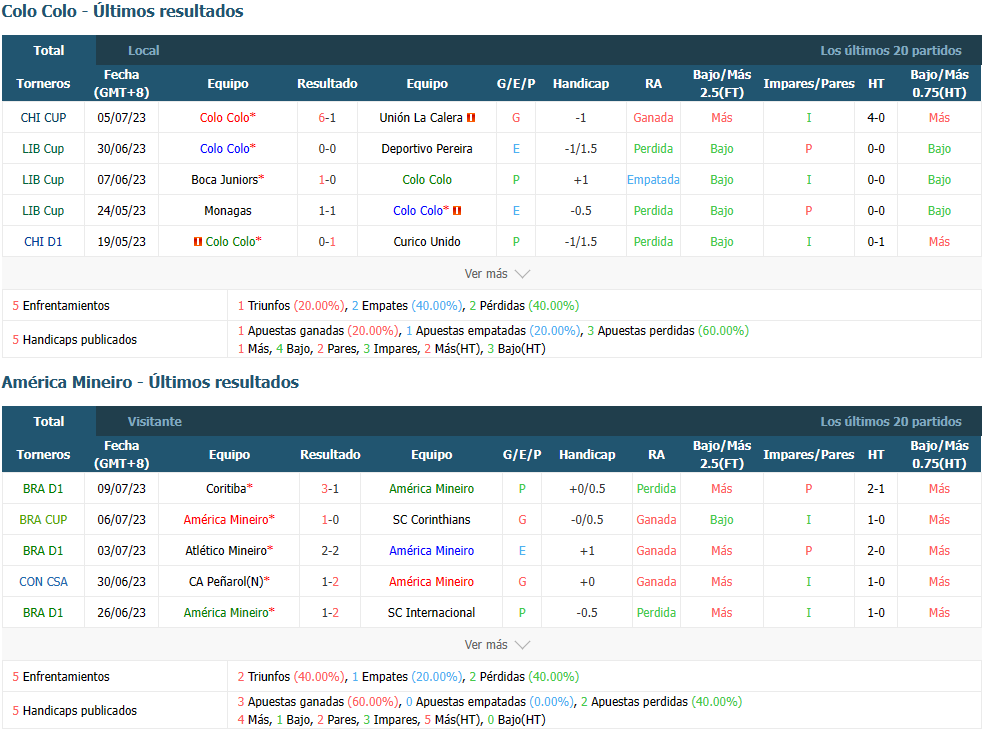The width and height of the screenshot is (988, 737).
Task: Click Empatada RA cell in Boca Juniors row
Action: point(653,180)
